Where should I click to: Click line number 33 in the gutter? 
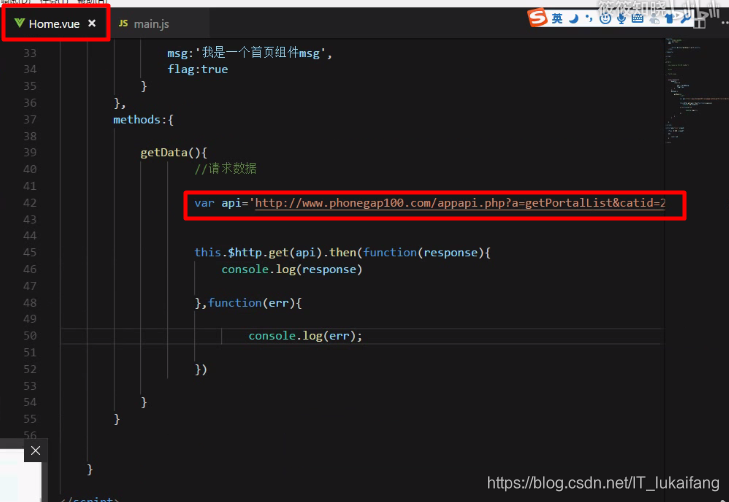coord(30,53)
